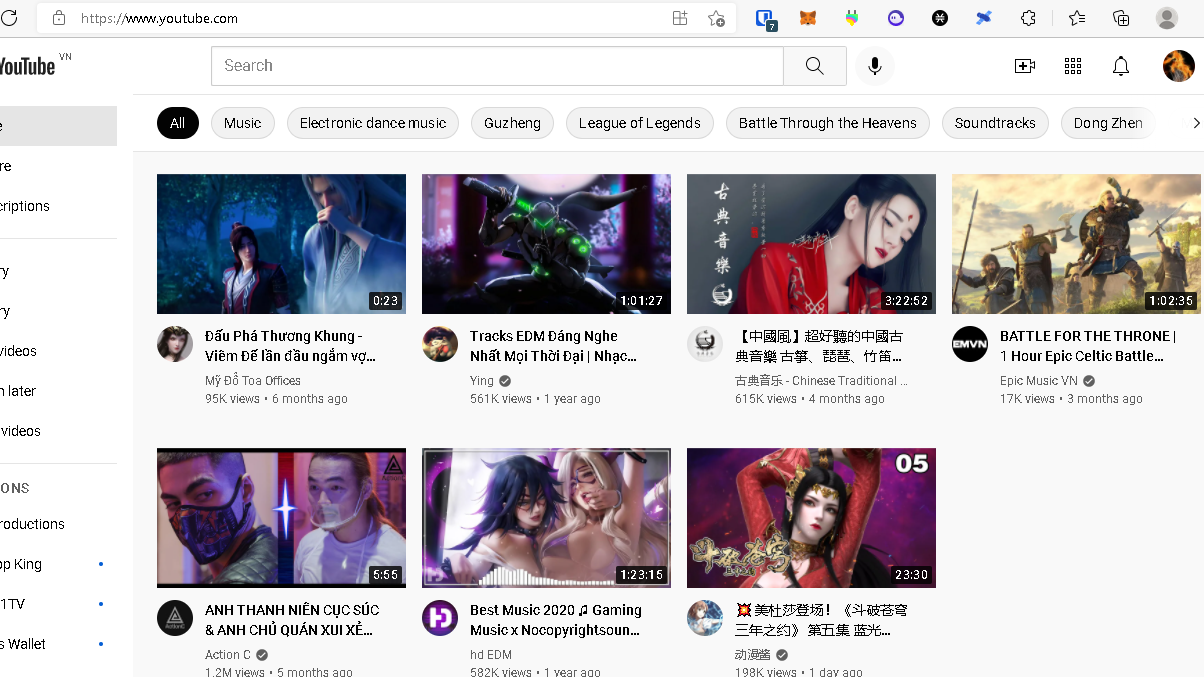This screenshot has height=677, width=1204.
Task: Open the 动漫鲨 channel avatar
Action: [x=705, y=618]
